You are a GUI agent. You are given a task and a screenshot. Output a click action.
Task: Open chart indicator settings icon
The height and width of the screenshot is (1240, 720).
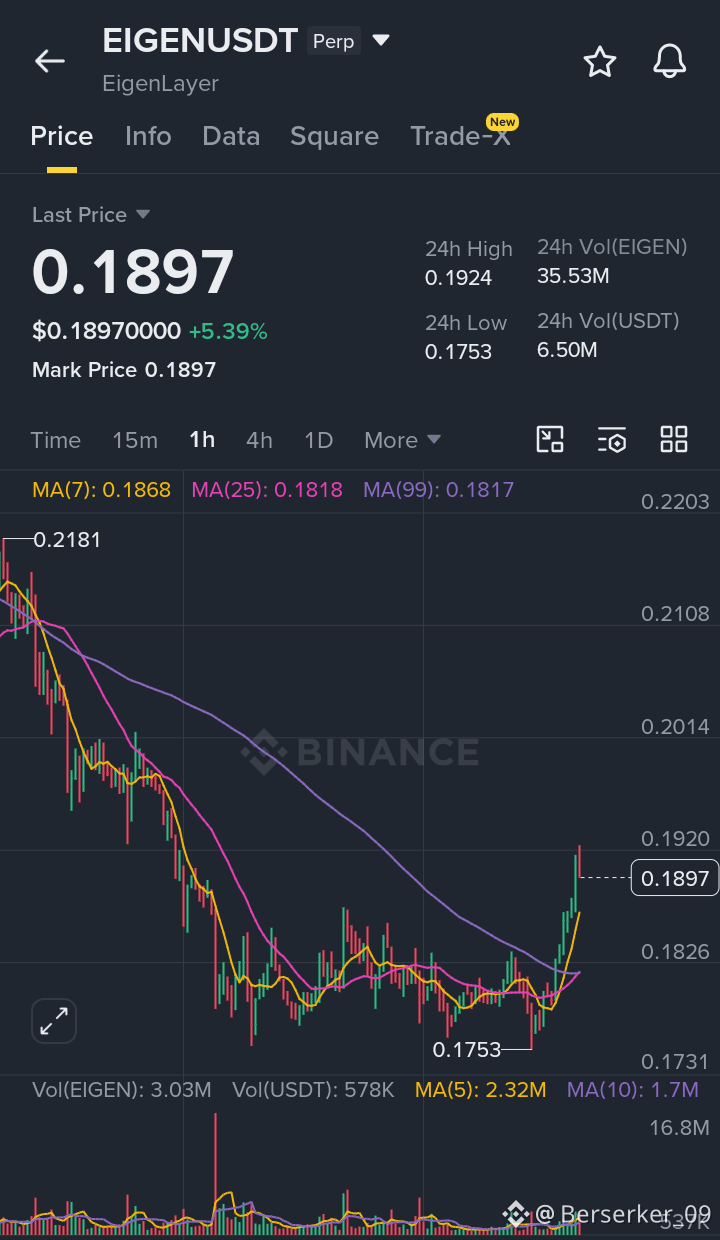[x=612, y=439]
